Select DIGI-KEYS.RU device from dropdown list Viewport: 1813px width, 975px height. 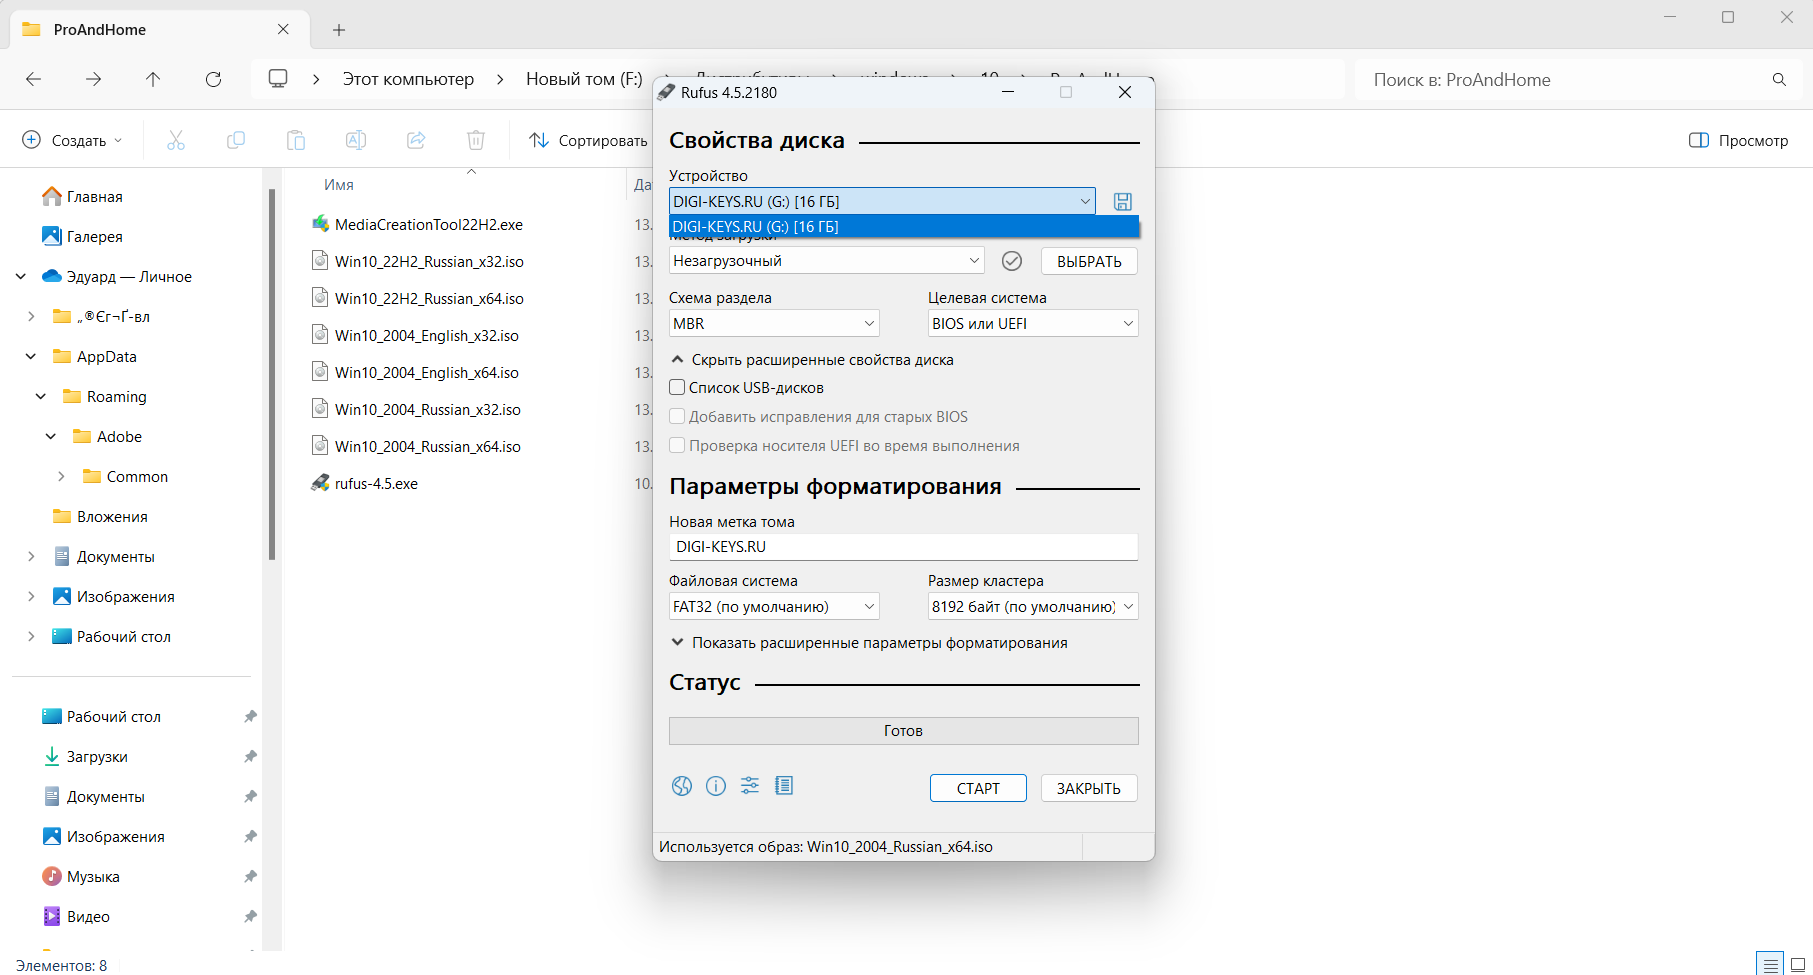click(903, 227)
